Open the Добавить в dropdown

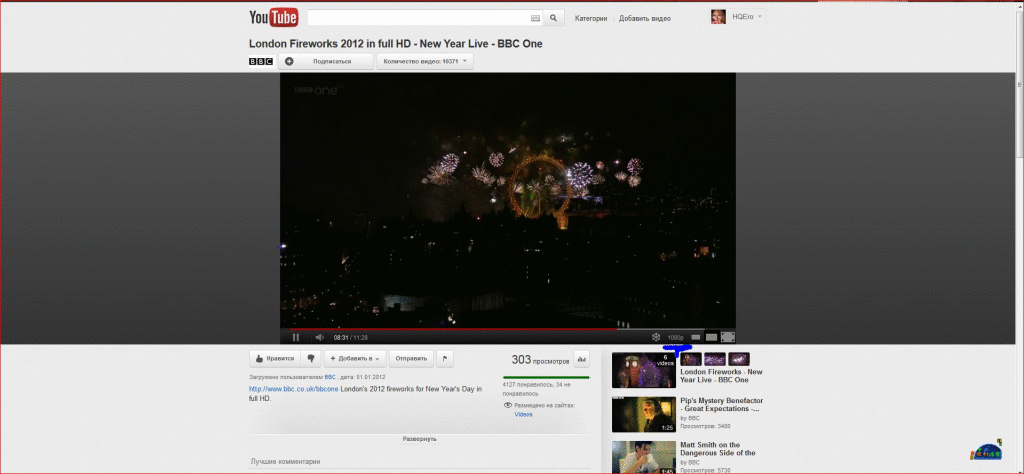coord(355,358)
